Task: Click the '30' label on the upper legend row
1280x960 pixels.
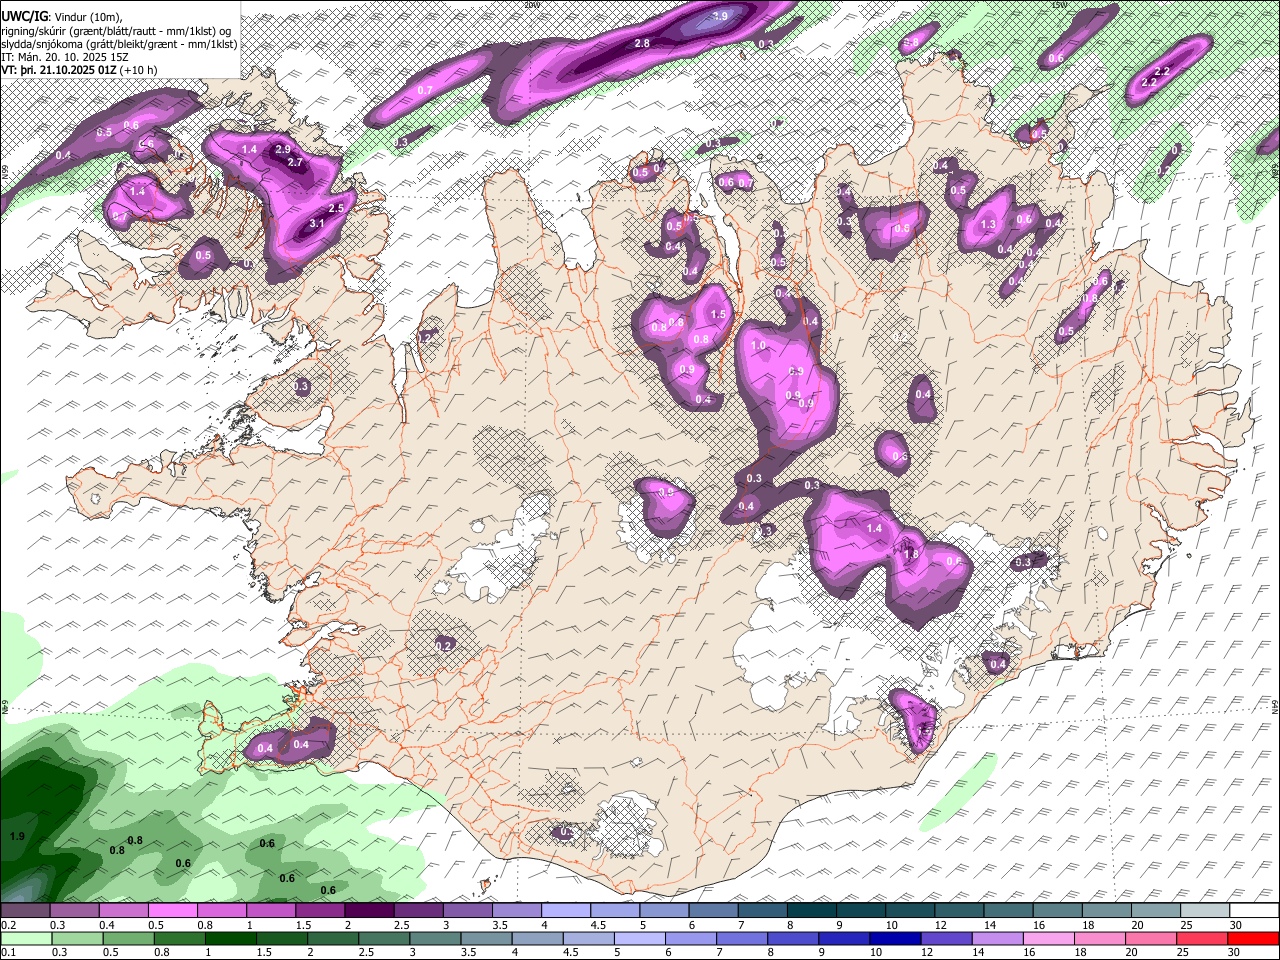Action: click(1236, 925)
